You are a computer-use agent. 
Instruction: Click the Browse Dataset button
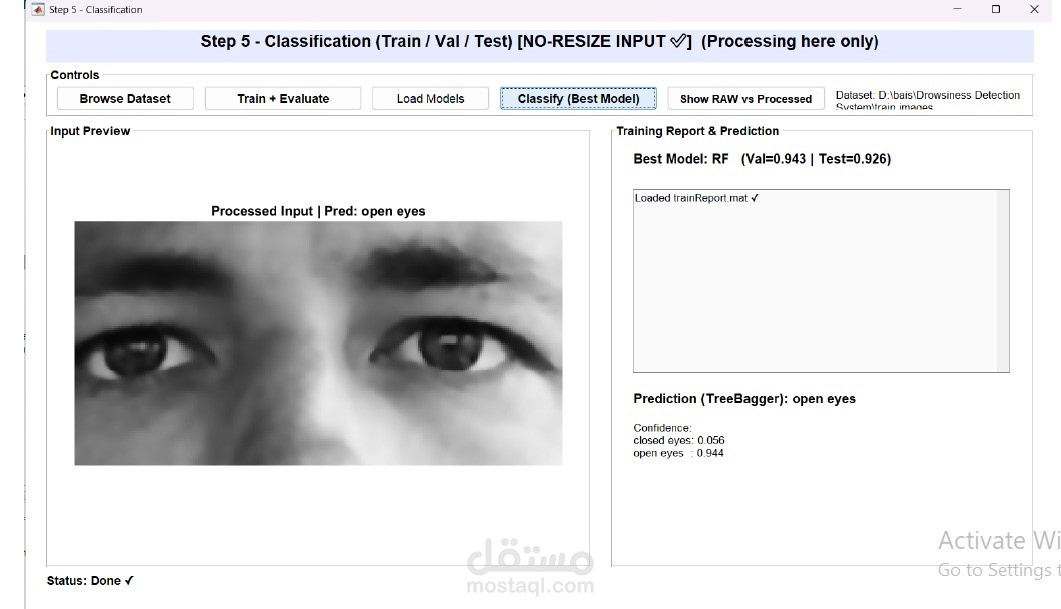125,99
